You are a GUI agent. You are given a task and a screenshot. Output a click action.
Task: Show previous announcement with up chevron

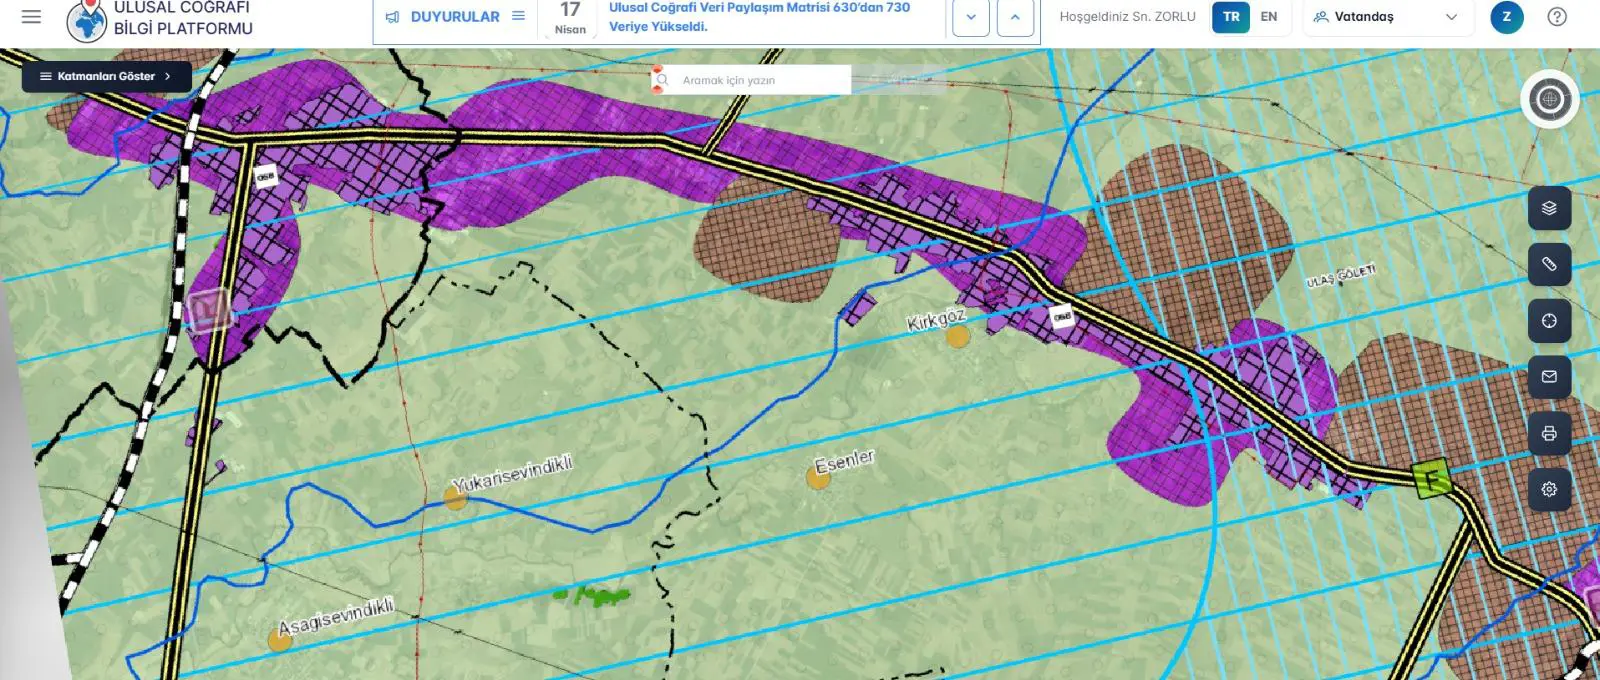coord(1015,17)
